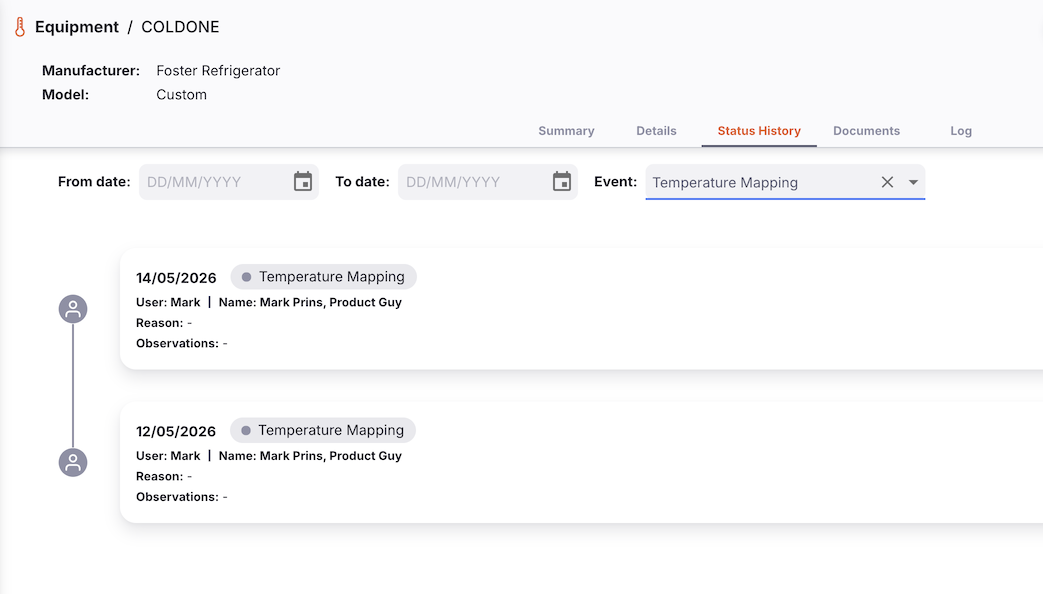Click the Manufacturer label

point(91,71)
